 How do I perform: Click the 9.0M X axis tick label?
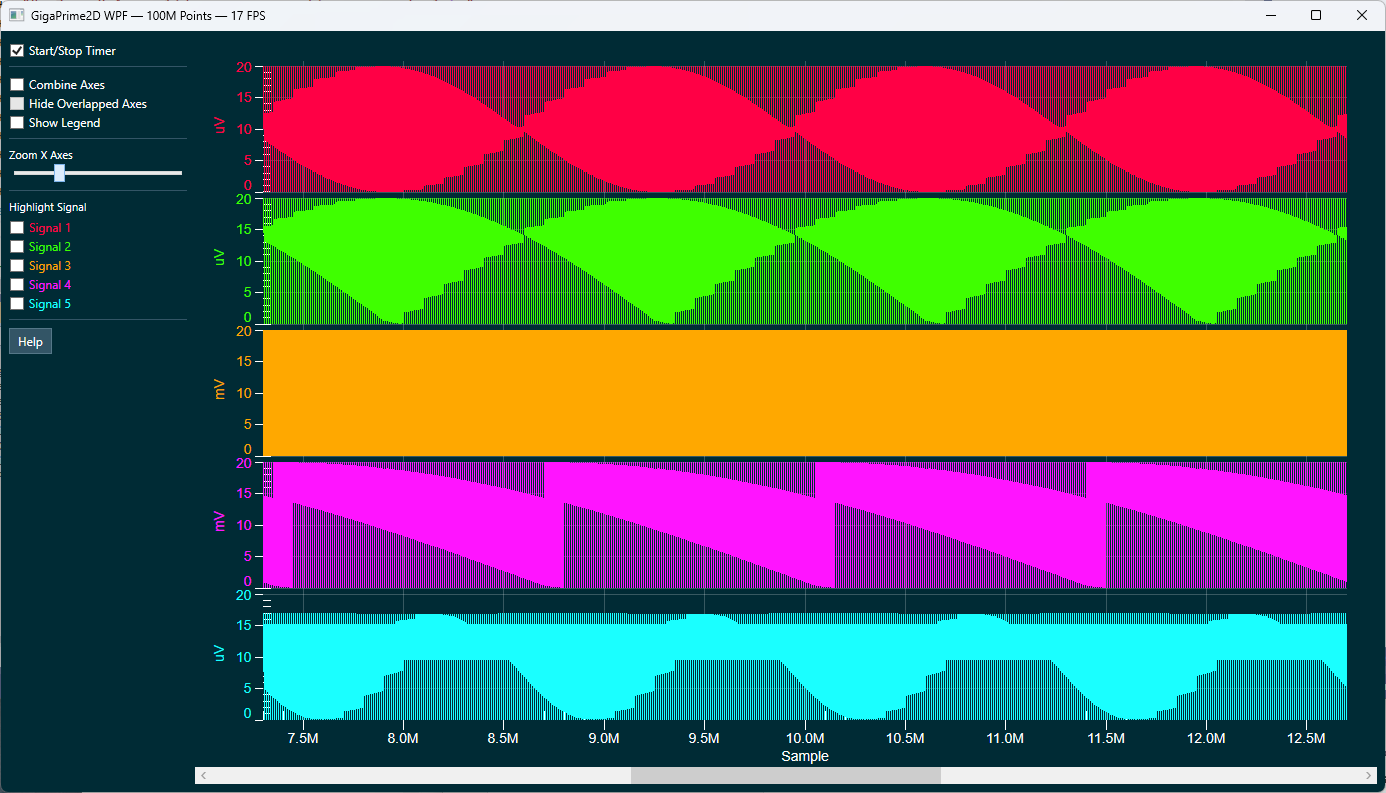(604, 738)
